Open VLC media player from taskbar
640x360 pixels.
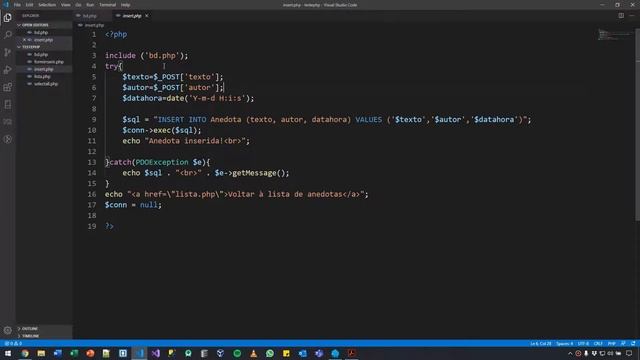click(x=253, y=353)
